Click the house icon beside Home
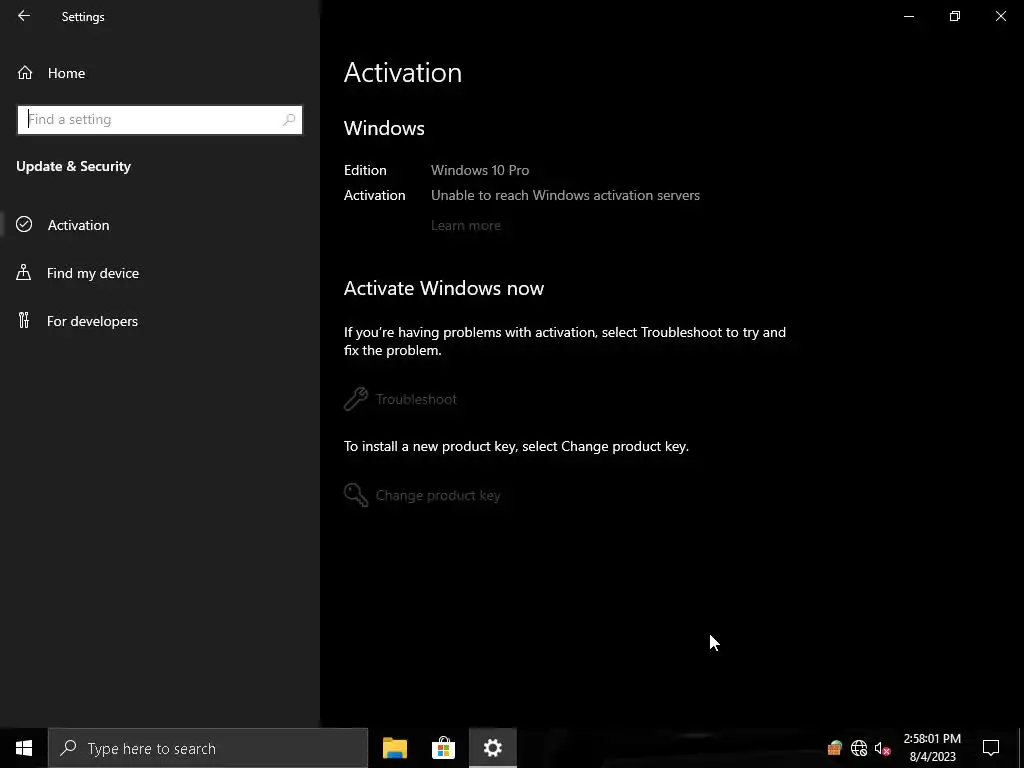1024x768 pixels. [x=25, y=73]
